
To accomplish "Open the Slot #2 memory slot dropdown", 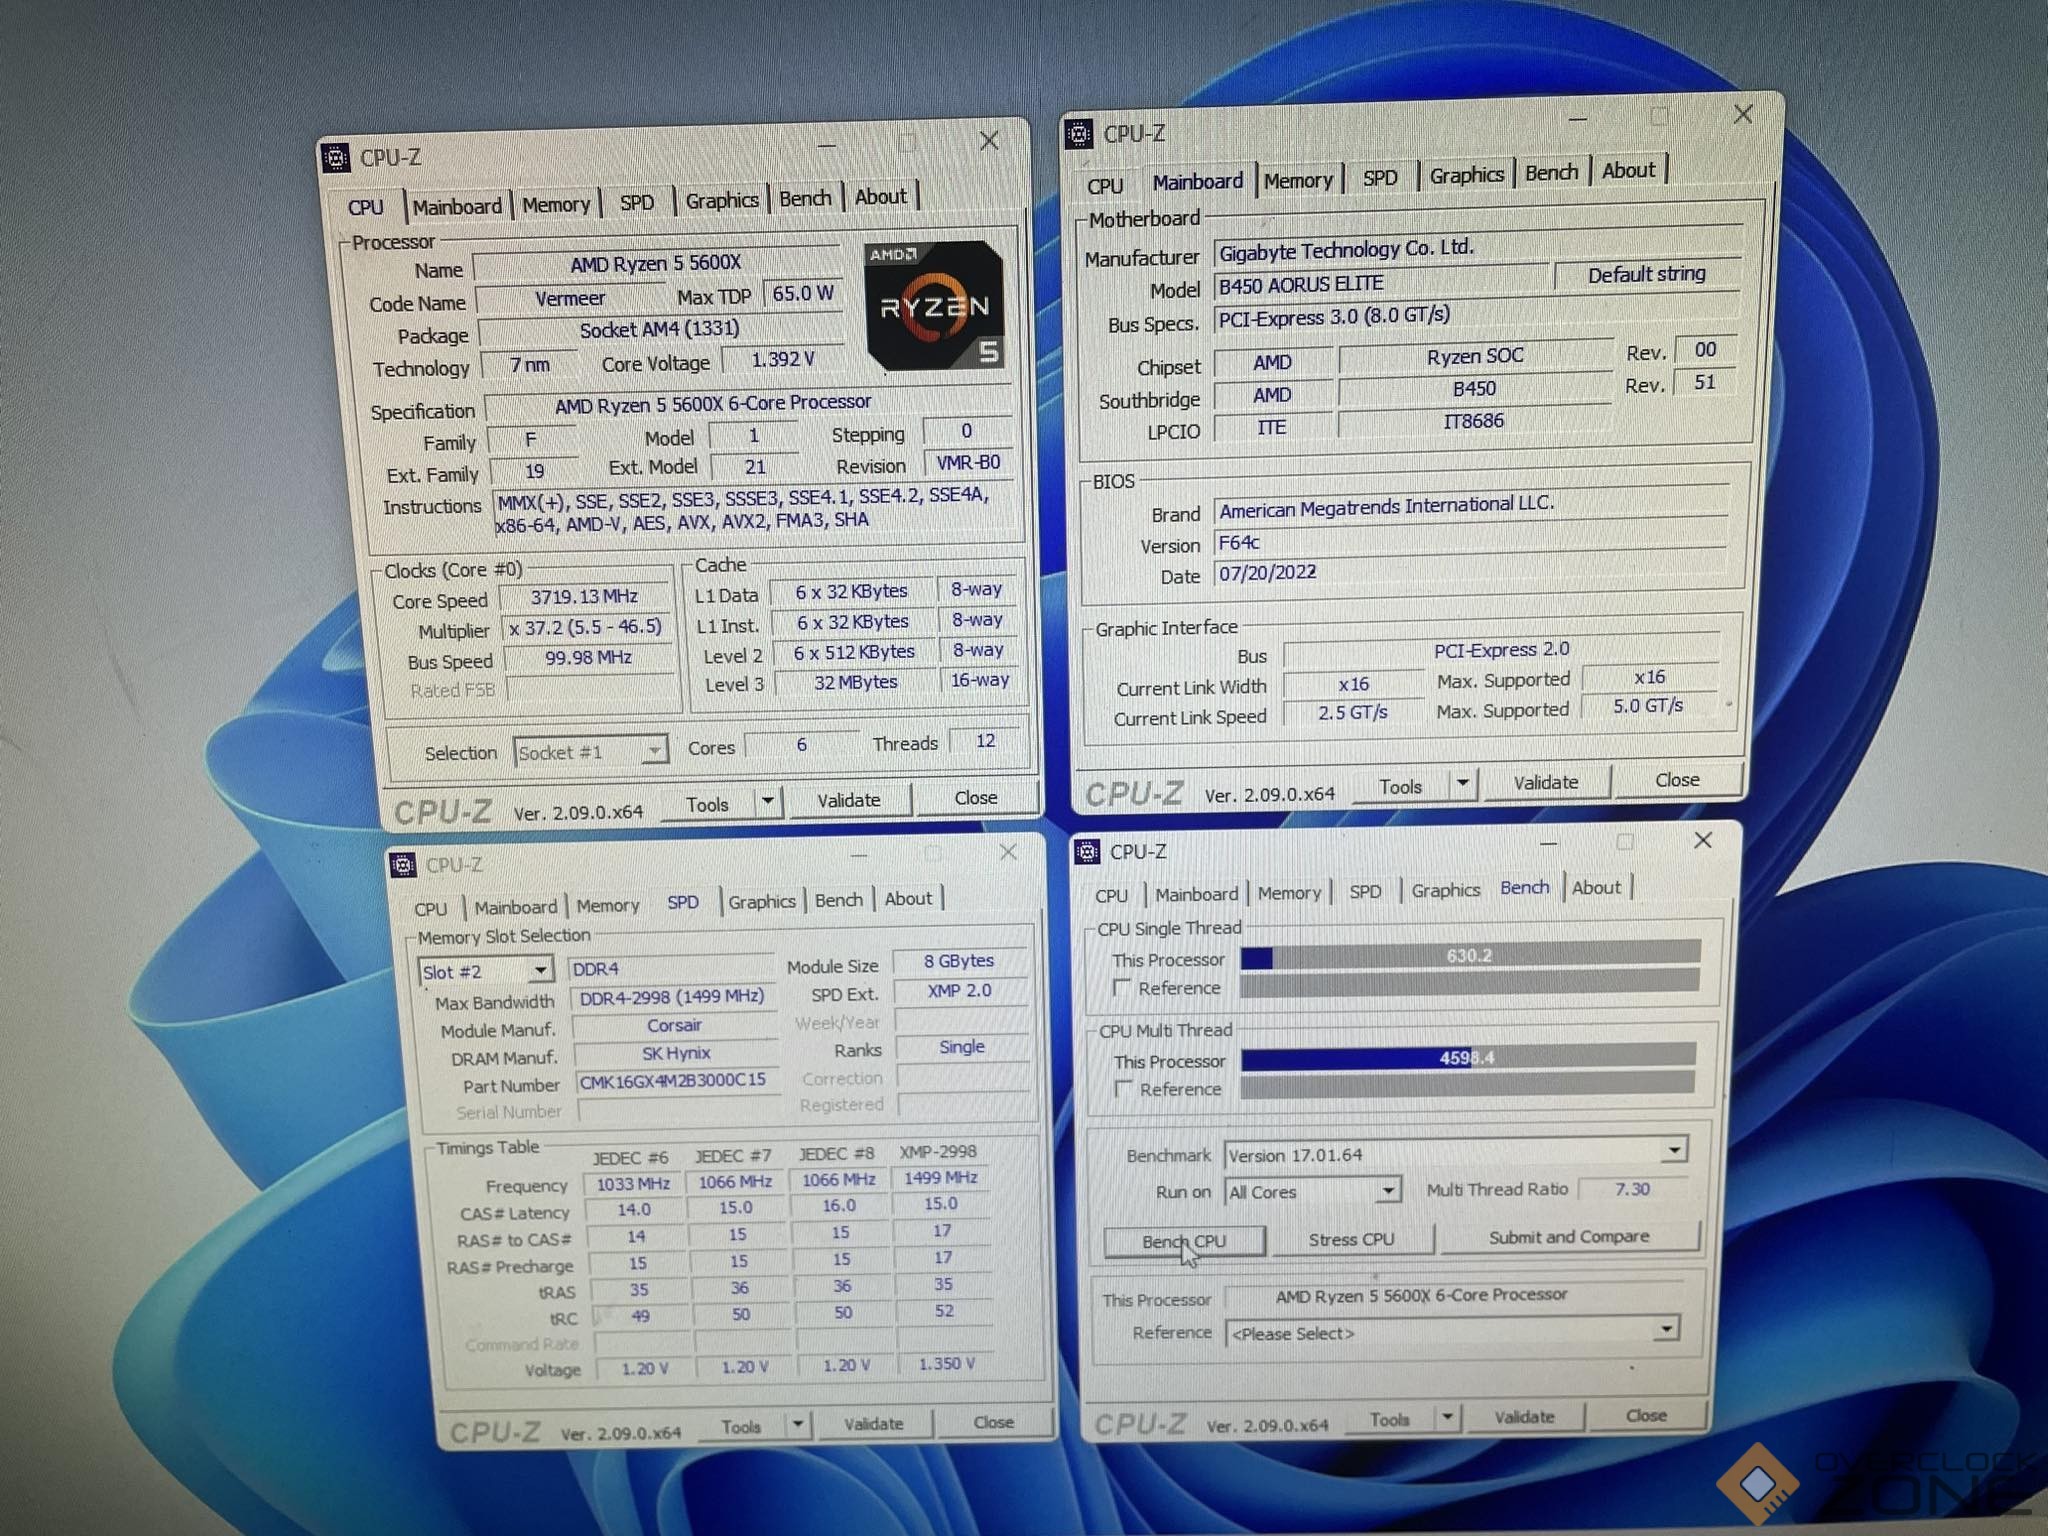I will tap(539, 970).
